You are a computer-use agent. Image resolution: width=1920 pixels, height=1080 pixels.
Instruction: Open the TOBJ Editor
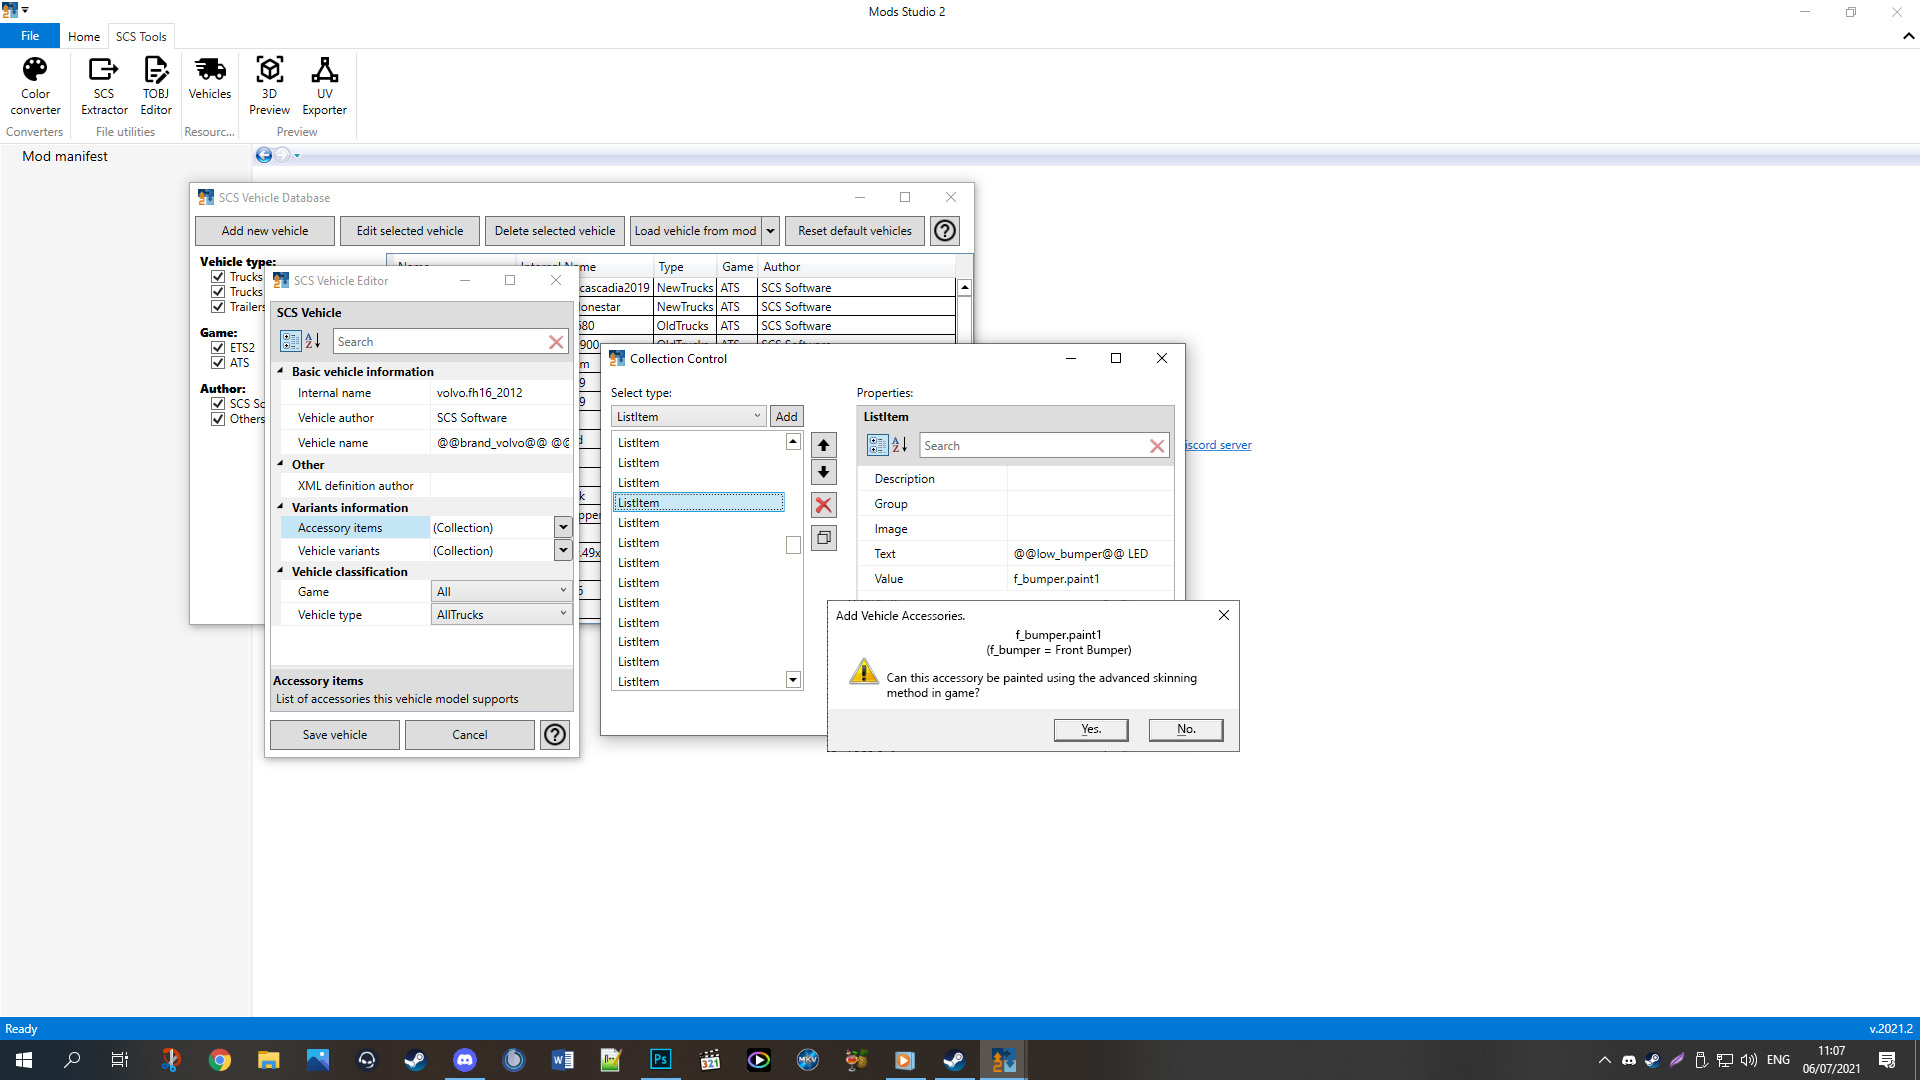[x=156, y=85]
